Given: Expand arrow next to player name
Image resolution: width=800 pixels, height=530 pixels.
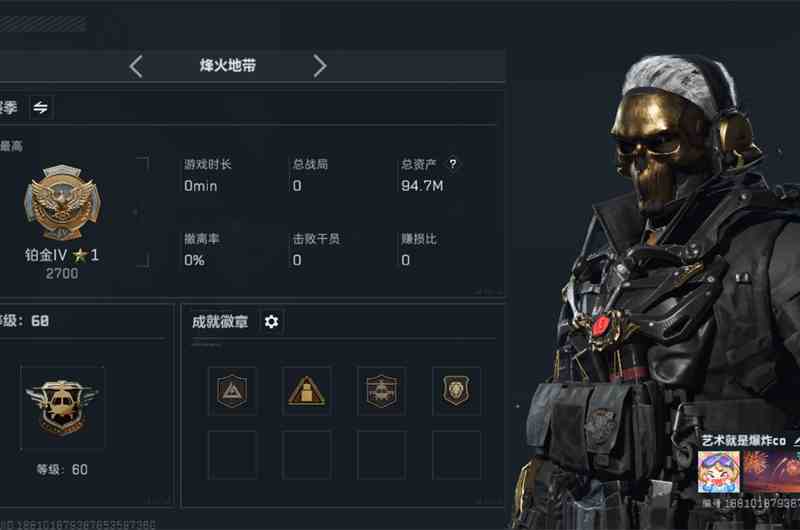Looking at the screenshot, I should pos(796,440).
